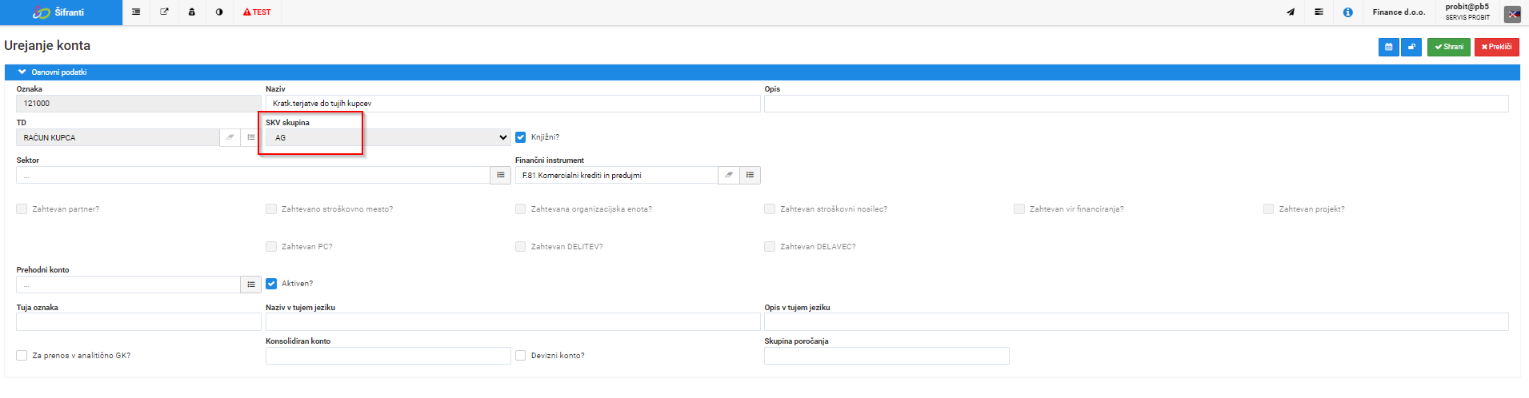This screenshot has height=398, width=1529.
Task: Open the probit@pb5 user menu
Action: pos(1468,11)
